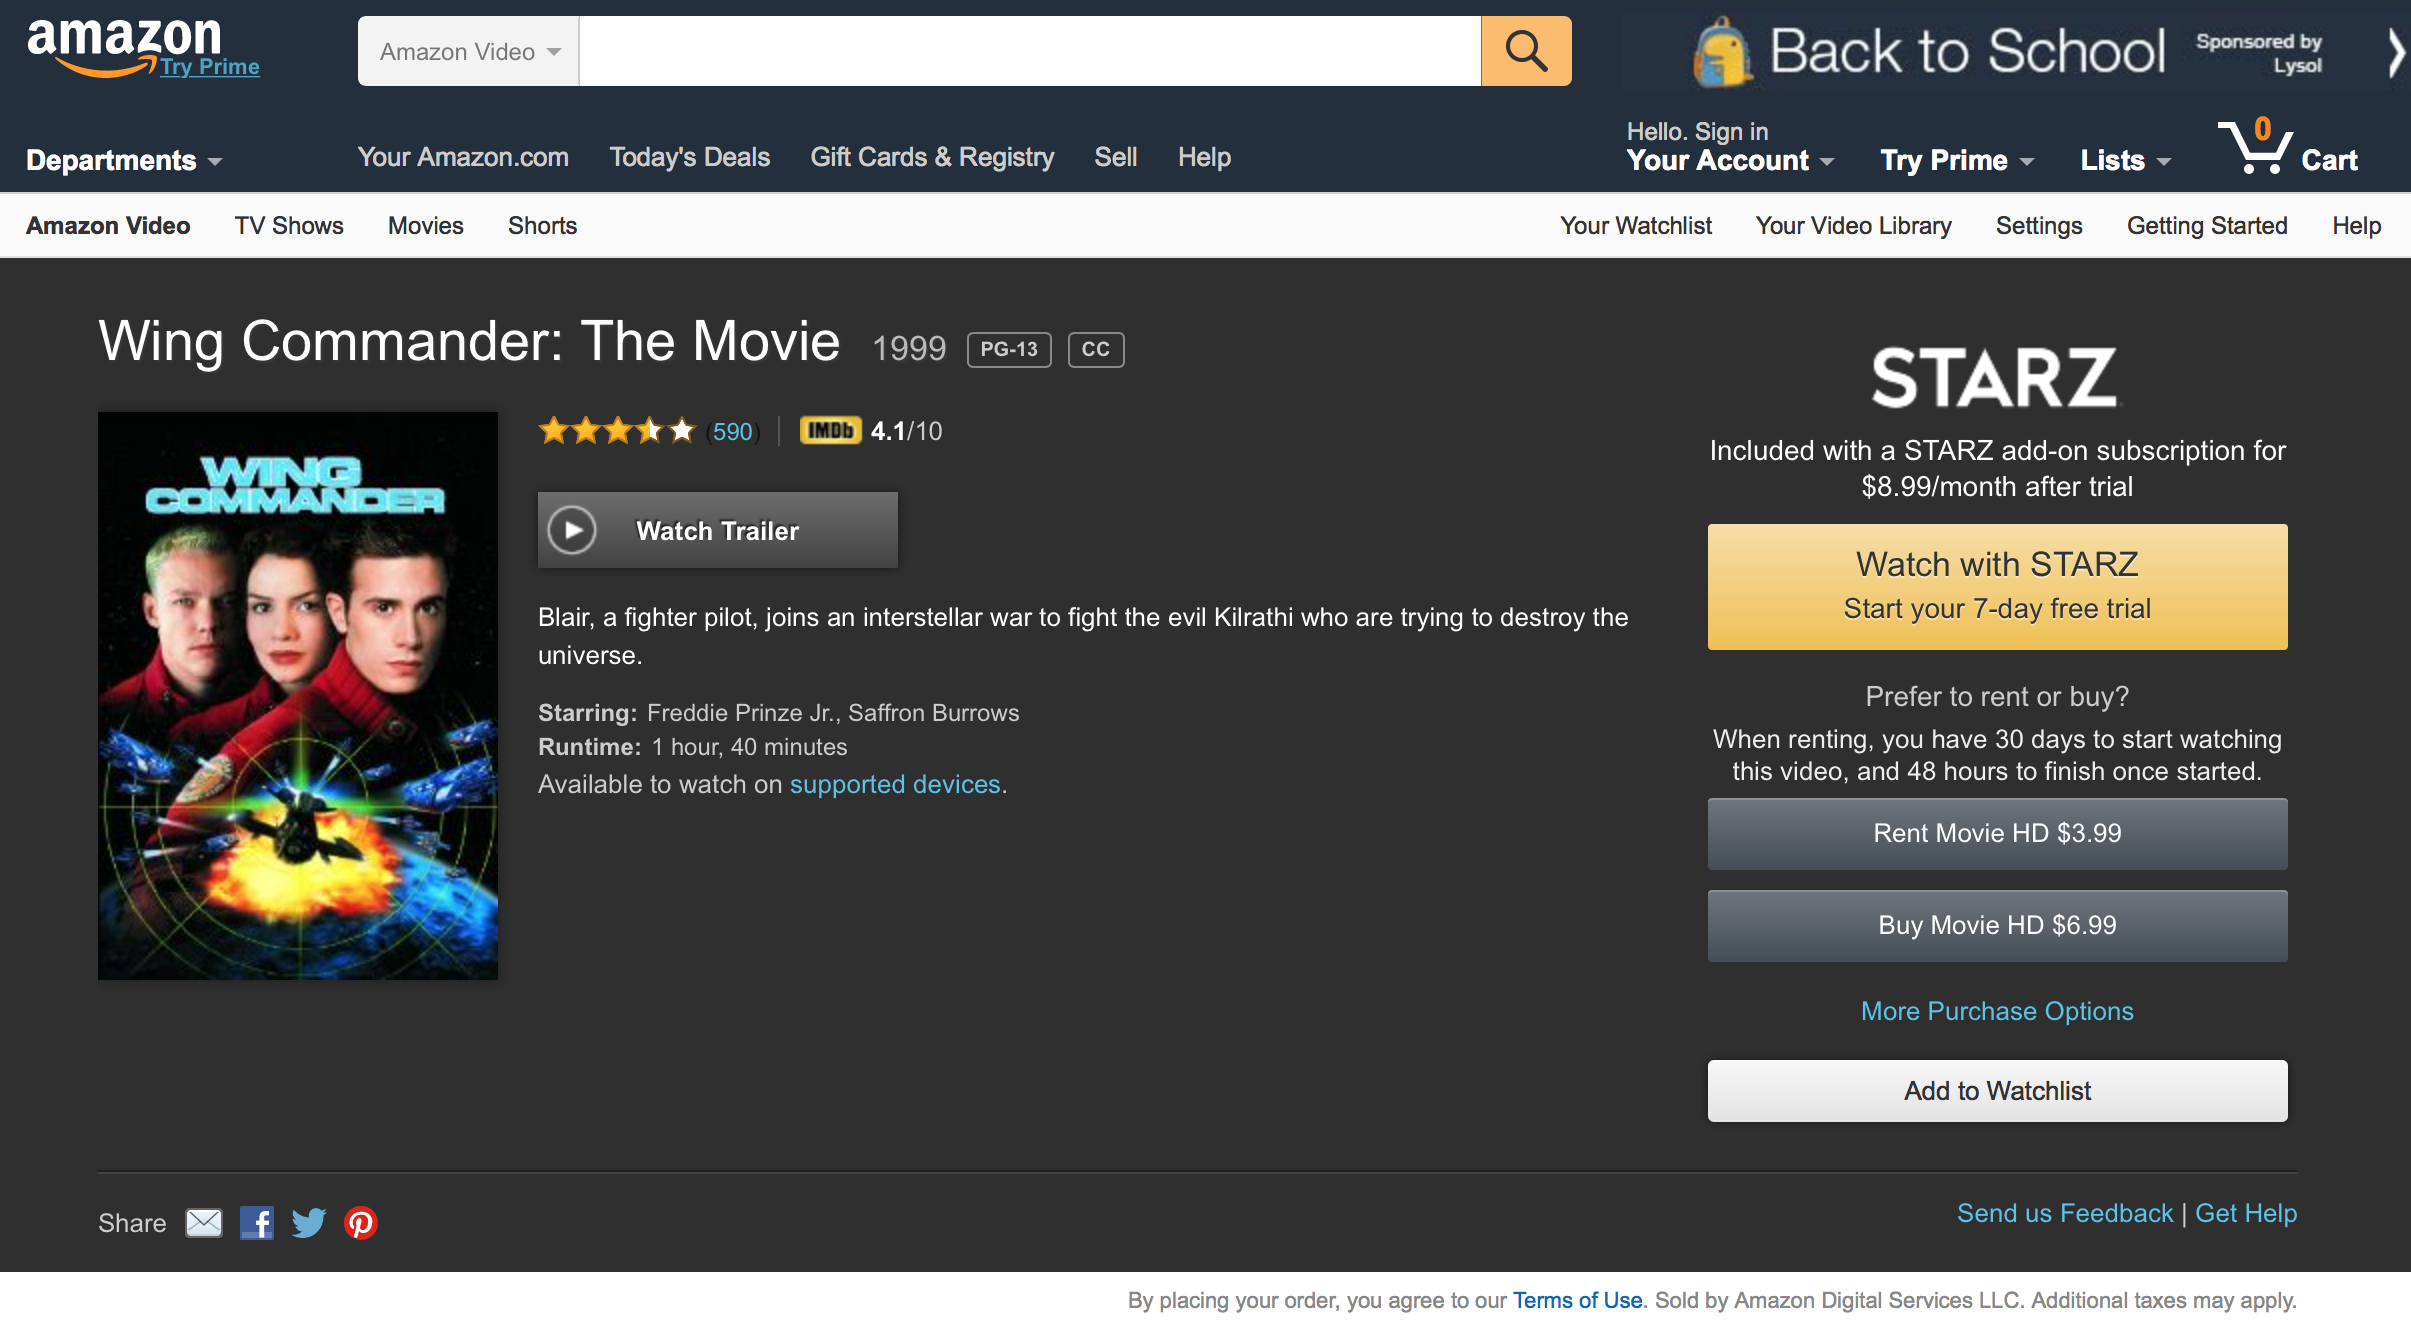This screenshot has height=1323, width=2411.
Task: Share the movie on Twitter
Action: coord(308,1222)
